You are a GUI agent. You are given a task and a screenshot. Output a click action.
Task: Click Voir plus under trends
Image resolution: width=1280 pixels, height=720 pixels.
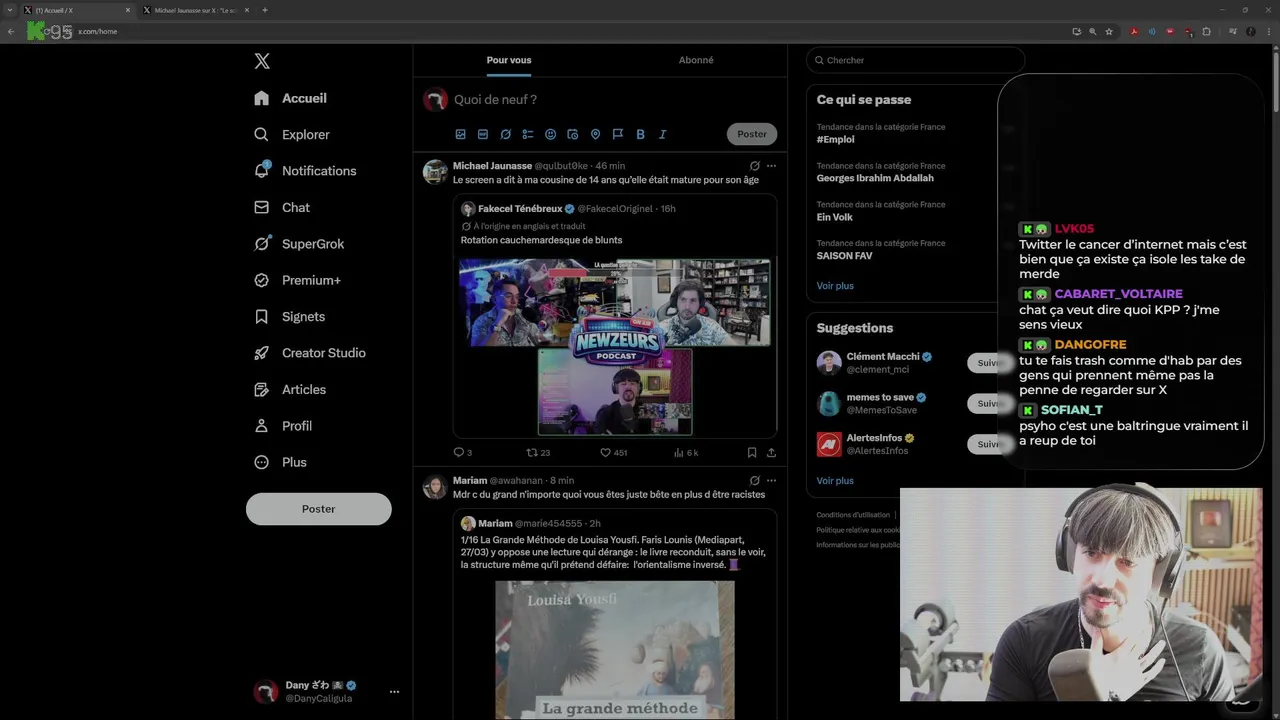click(835, 286)
